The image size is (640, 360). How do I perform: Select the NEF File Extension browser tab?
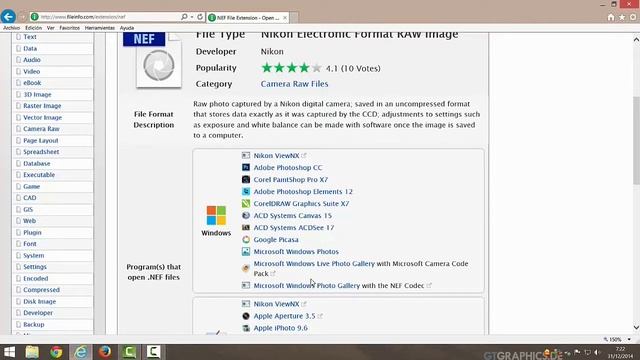247,18
